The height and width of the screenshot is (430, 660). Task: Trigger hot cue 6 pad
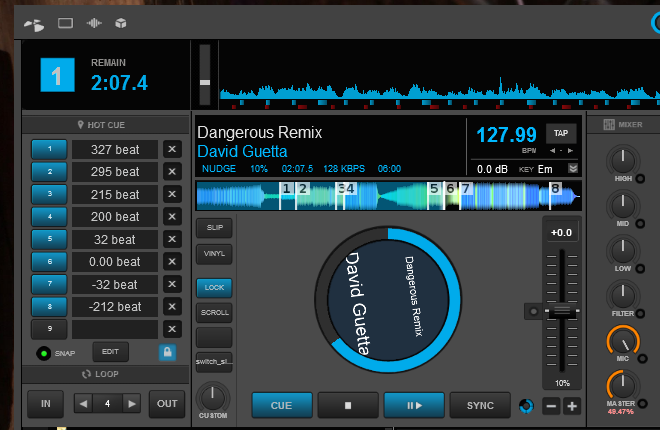click(49, 262)
